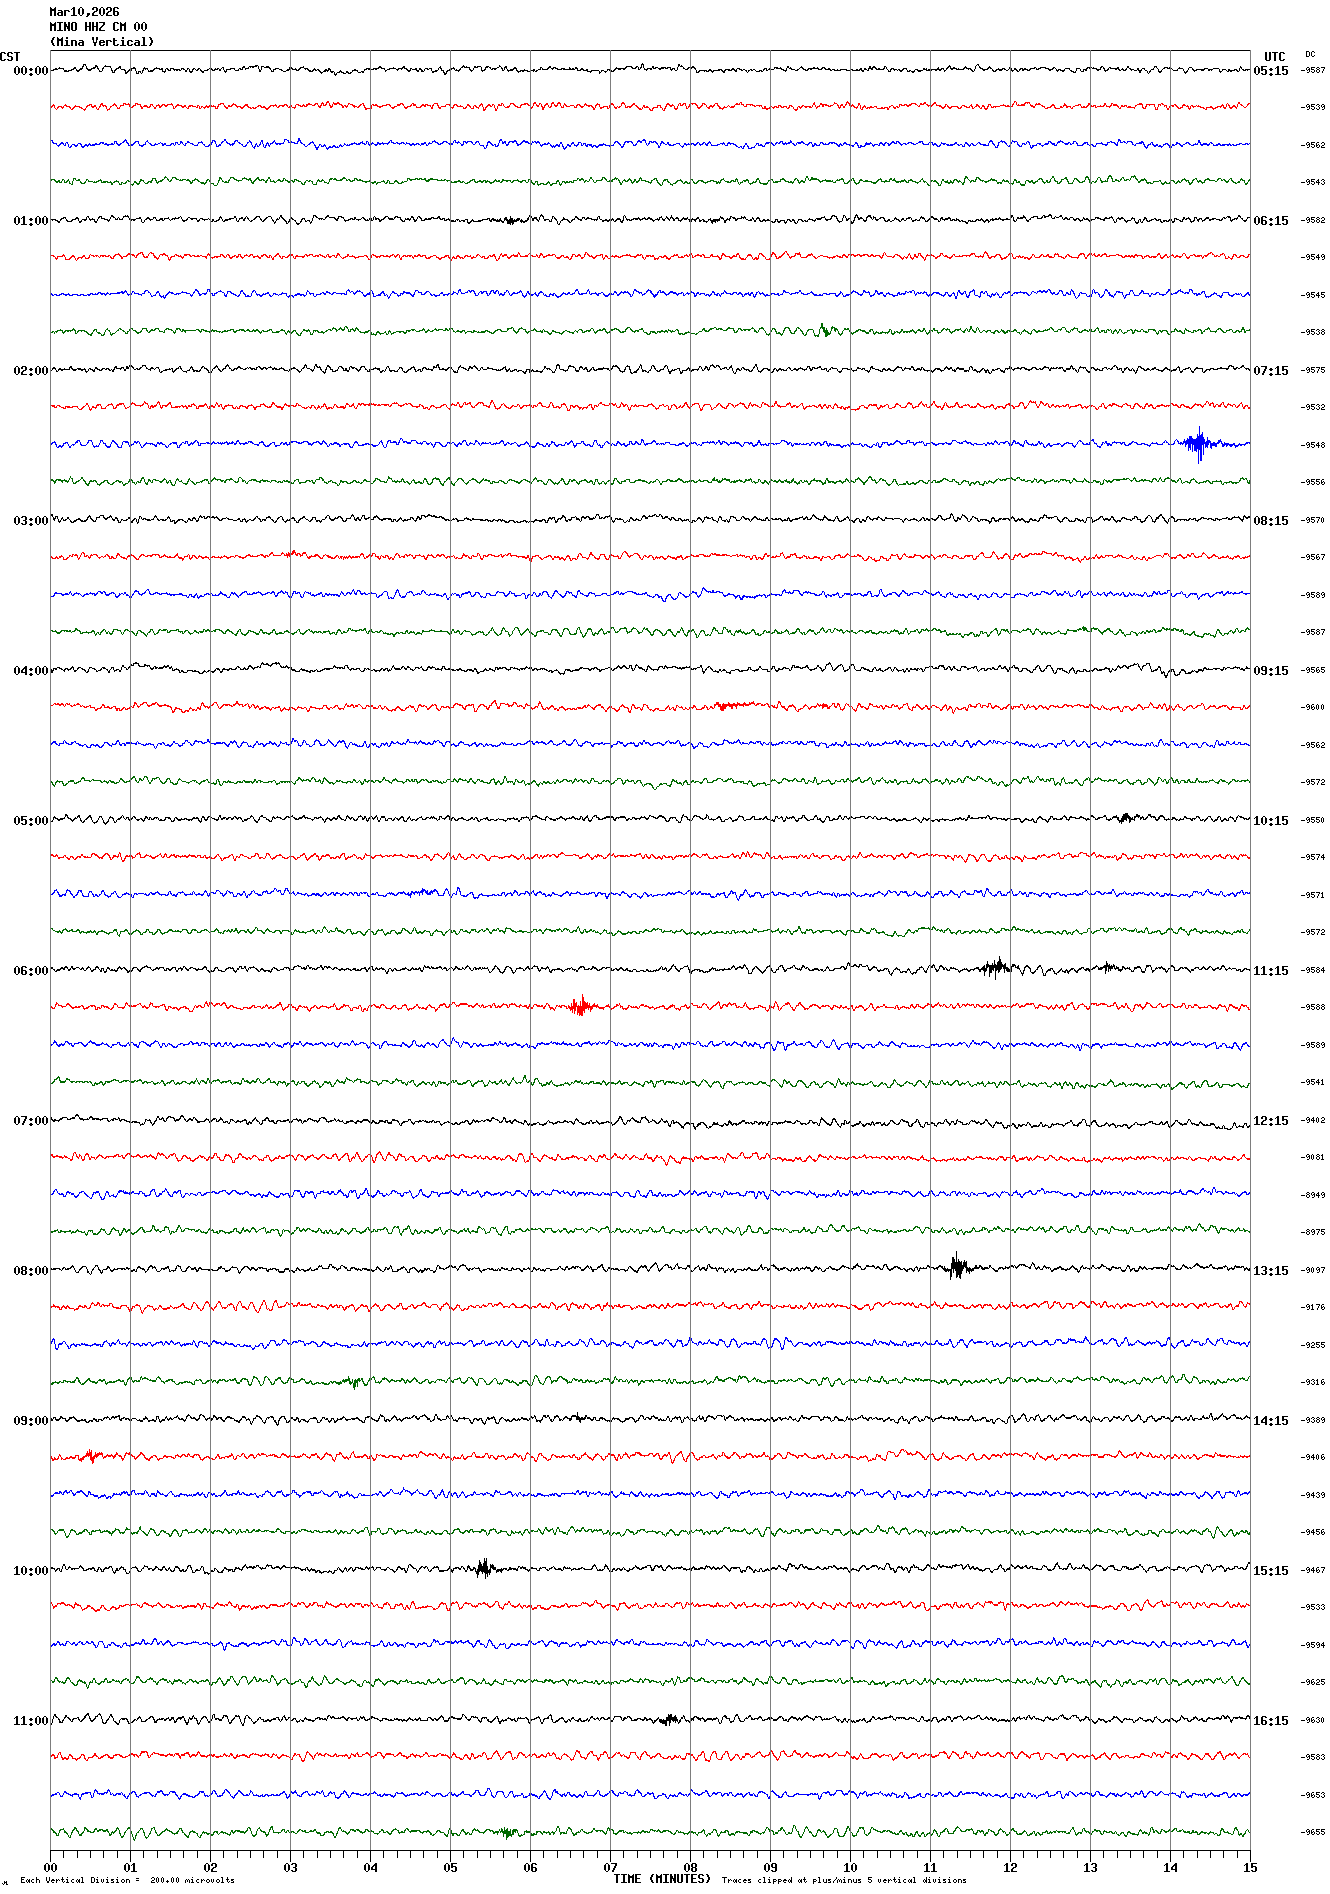Select the 11:00 CST row label
The image size is (1330, 1894).
[30, 1721]
